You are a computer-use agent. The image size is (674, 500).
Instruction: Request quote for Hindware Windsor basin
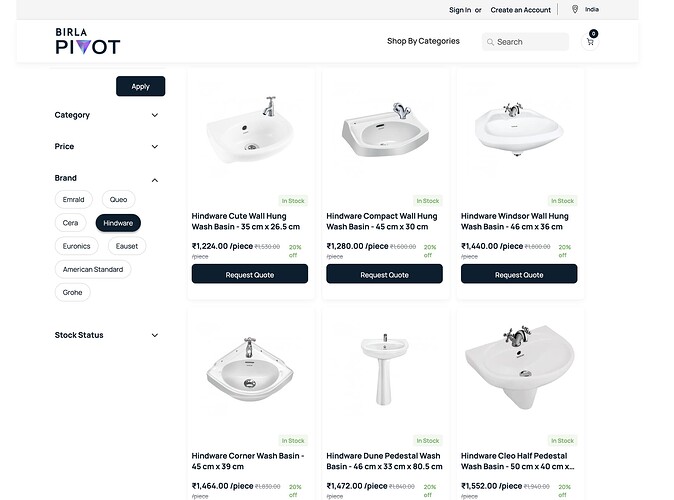[518, 274]
